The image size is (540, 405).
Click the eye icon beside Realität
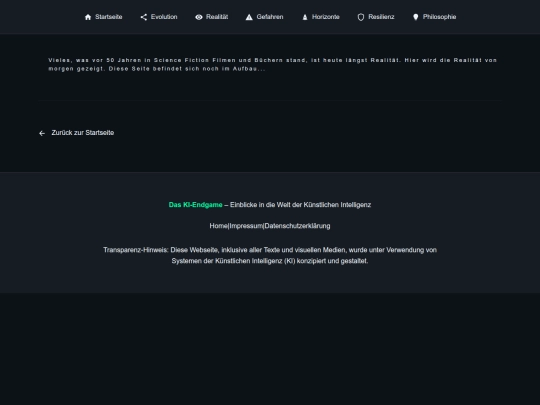pyautogui.click(x=199, y=17)
